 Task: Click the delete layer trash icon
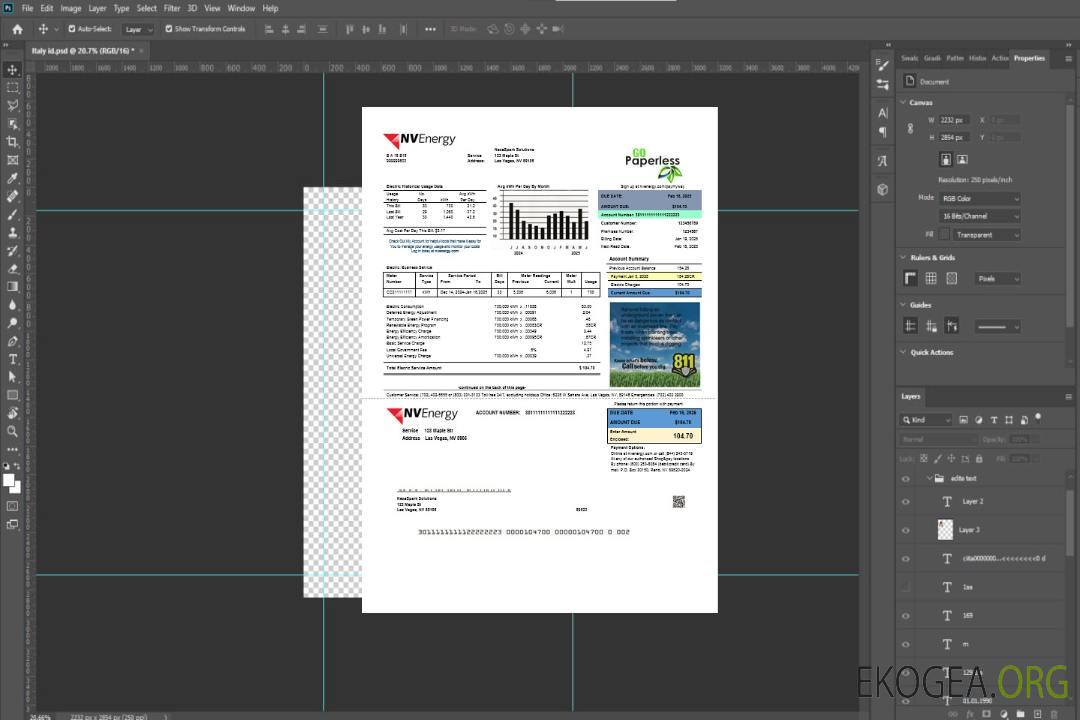[x=1055, y=714]
